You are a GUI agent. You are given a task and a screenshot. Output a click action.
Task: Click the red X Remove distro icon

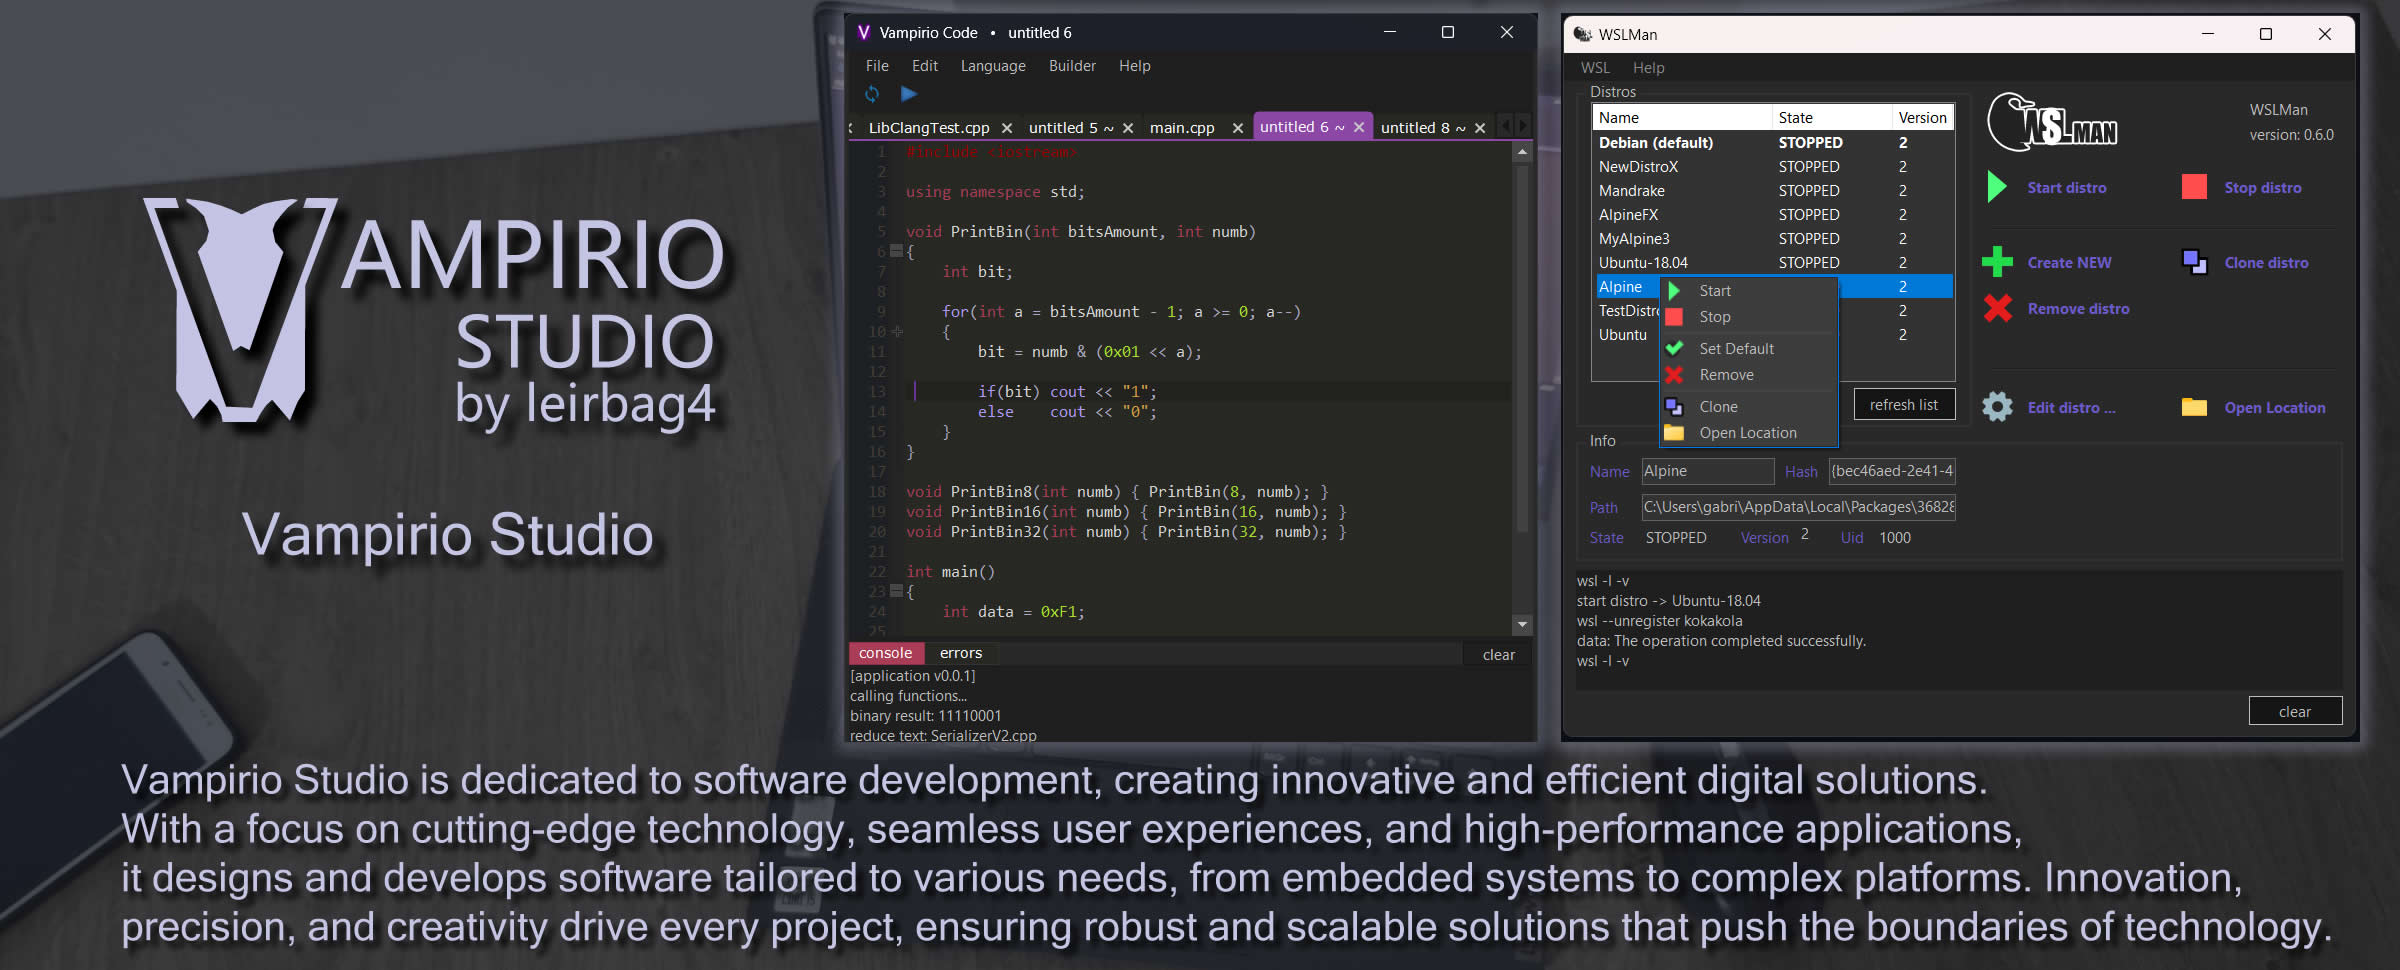tap(1997, 309)
